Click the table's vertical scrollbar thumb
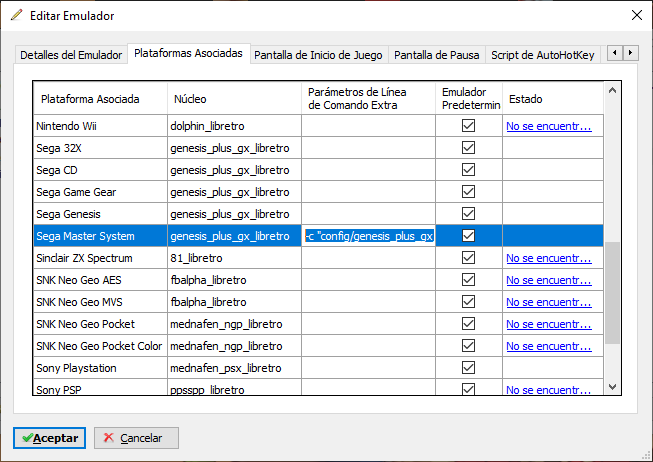Image resolution: width=653 pixels, height=462 pixels. point(612,293)
